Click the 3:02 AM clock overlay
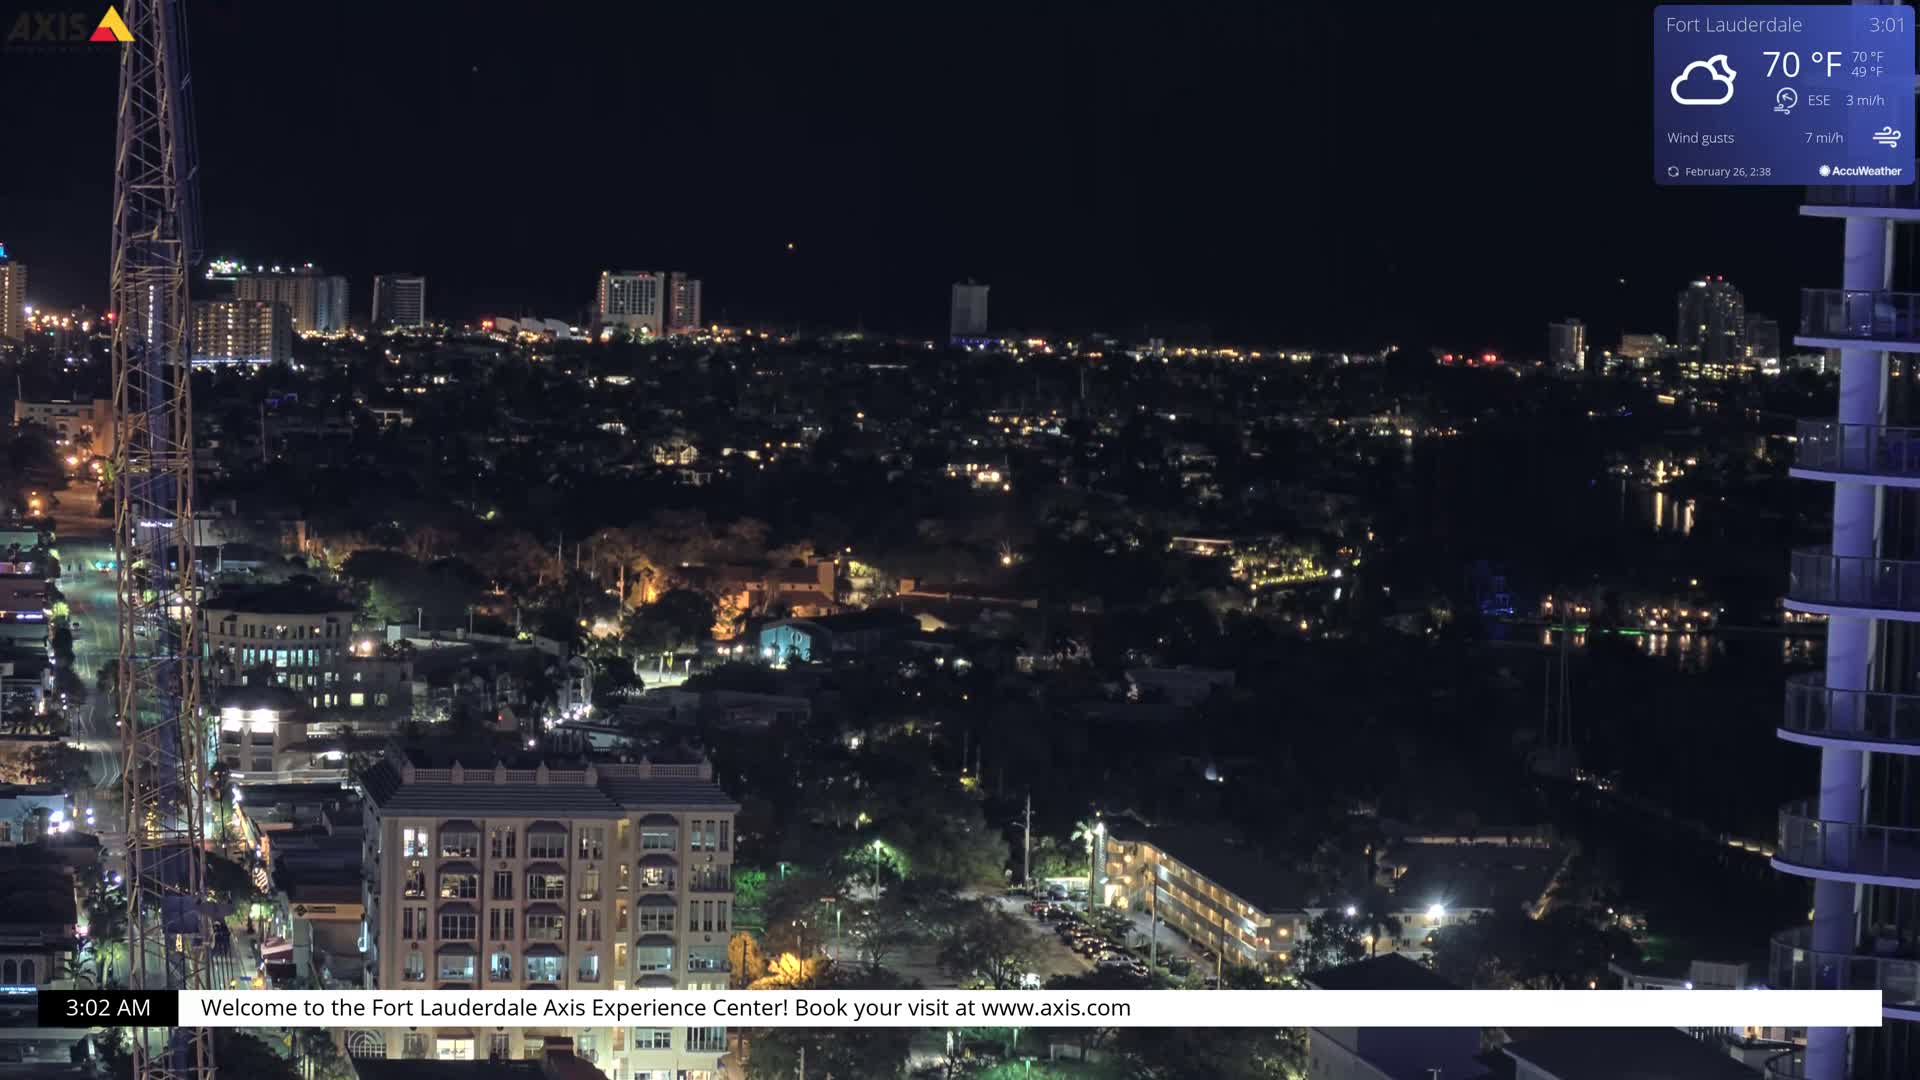 pos(108,1008)
